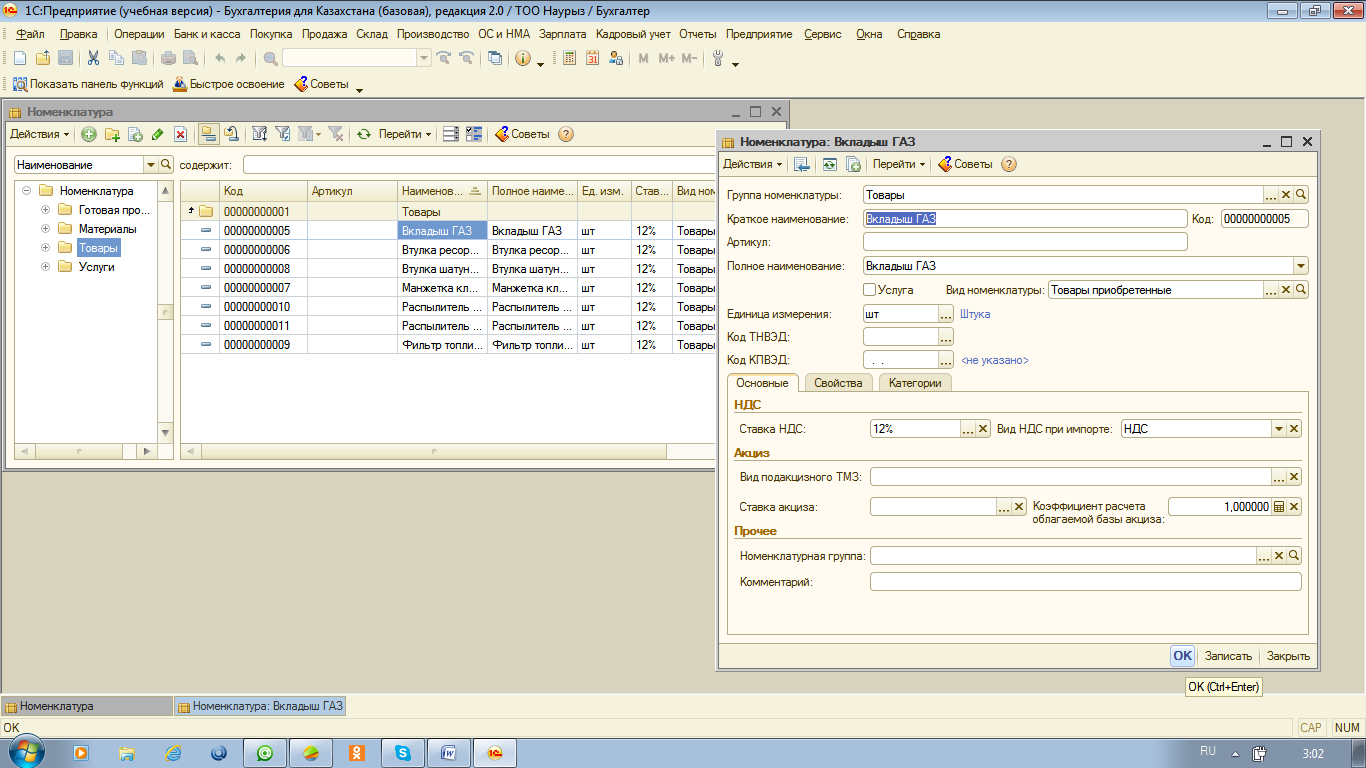
Task: Click the Записать button
Action: pos(1228,656)
